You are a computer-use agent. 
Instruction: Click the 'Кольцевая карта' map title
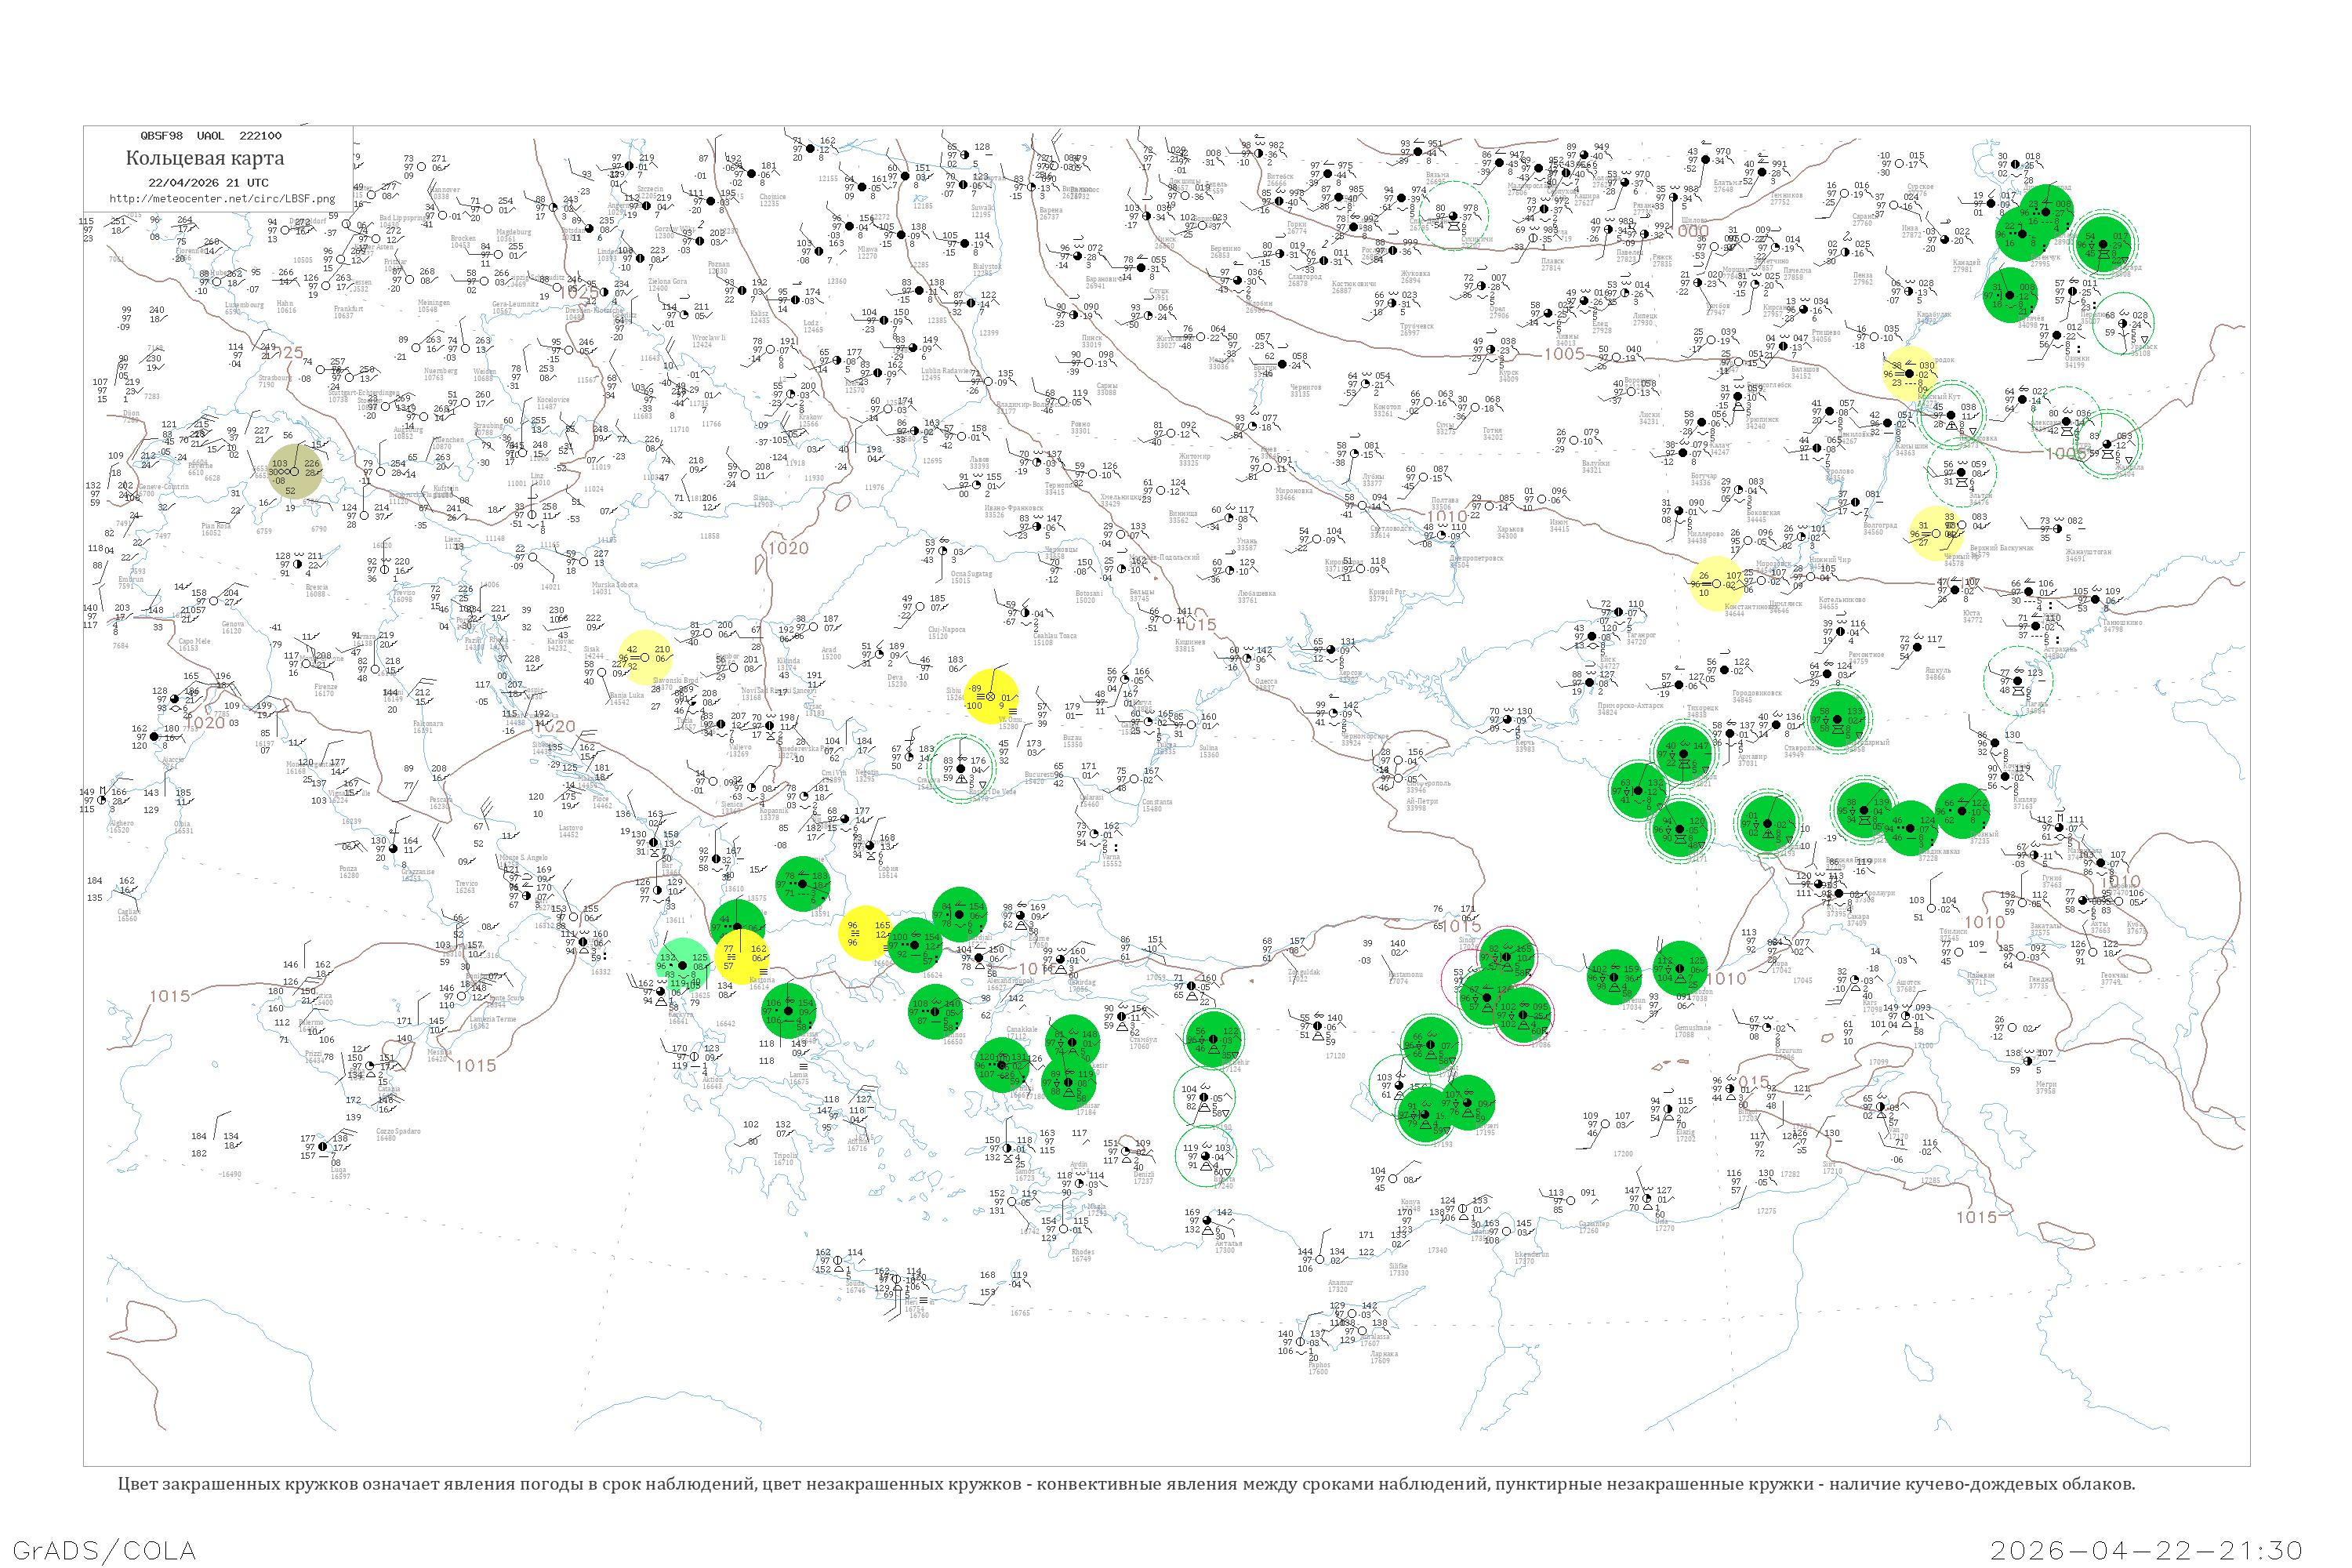pyautogui.click(x=205, y=158)
